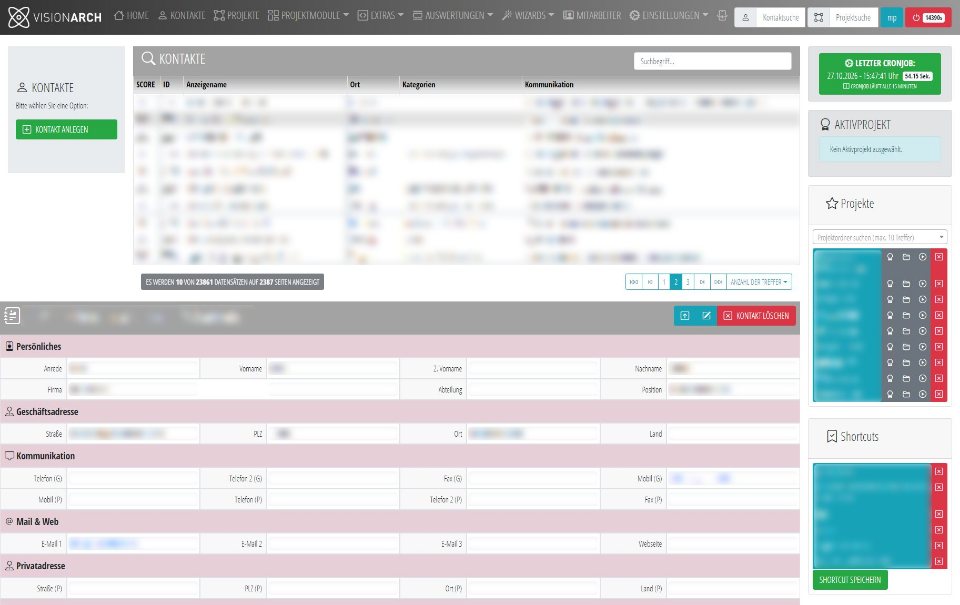Click the Kommunikation column header
960x605 pixels.
pyautogui.click(x=549, y=85)
